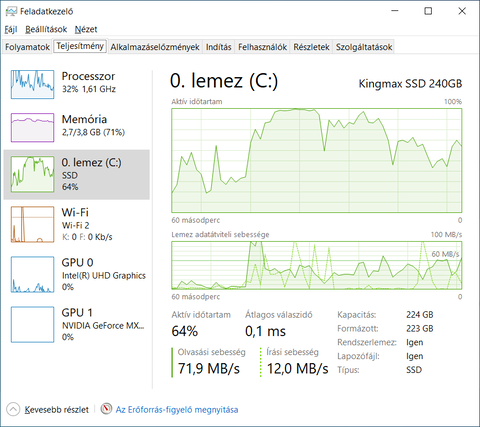Switch to the Alkalmazáselőzmények tab

pyautogui.click(x=155, y=47)
